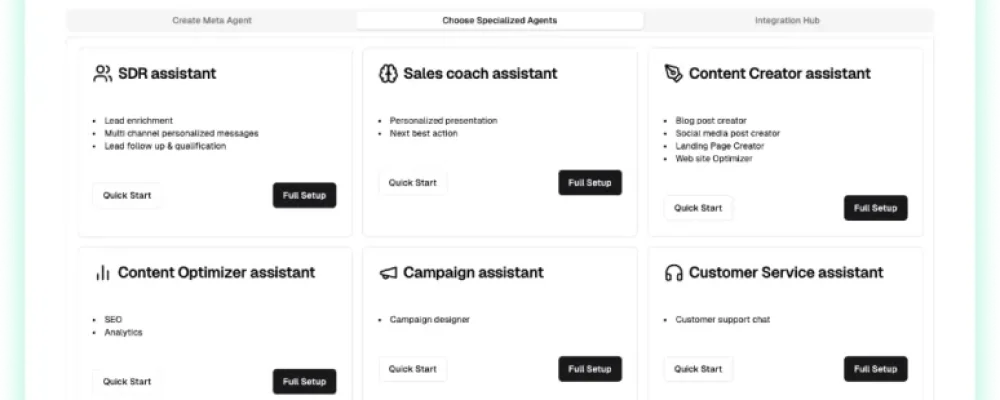Viewport: 1000px width, 400px height.
Task: Click the Sales coach brain icon
Action: (x=388, y=73)
